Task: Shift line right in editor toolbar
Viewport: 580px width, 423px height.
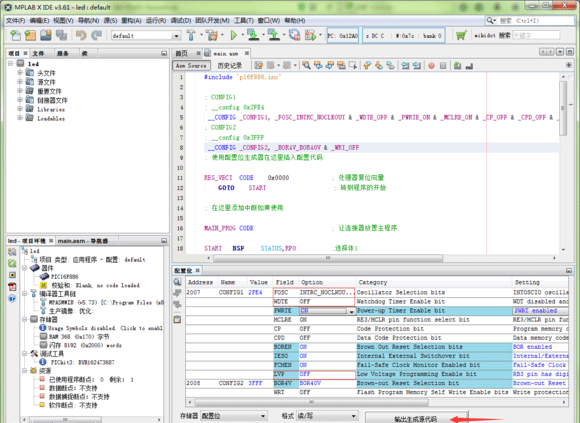Action: 417,66
